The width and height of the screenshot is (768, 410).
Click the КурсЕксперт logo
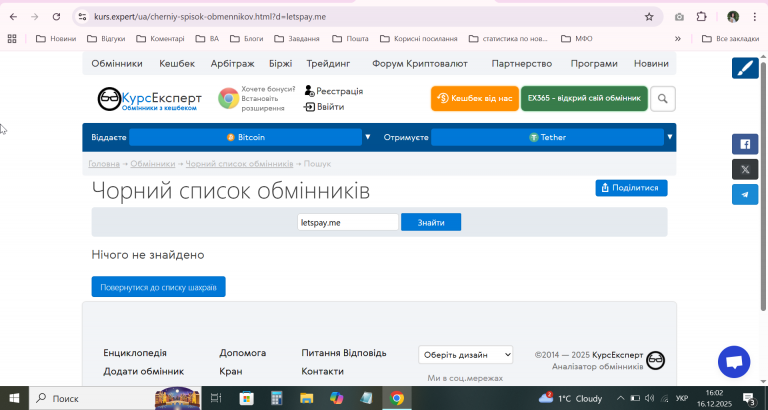click(150, 99)
